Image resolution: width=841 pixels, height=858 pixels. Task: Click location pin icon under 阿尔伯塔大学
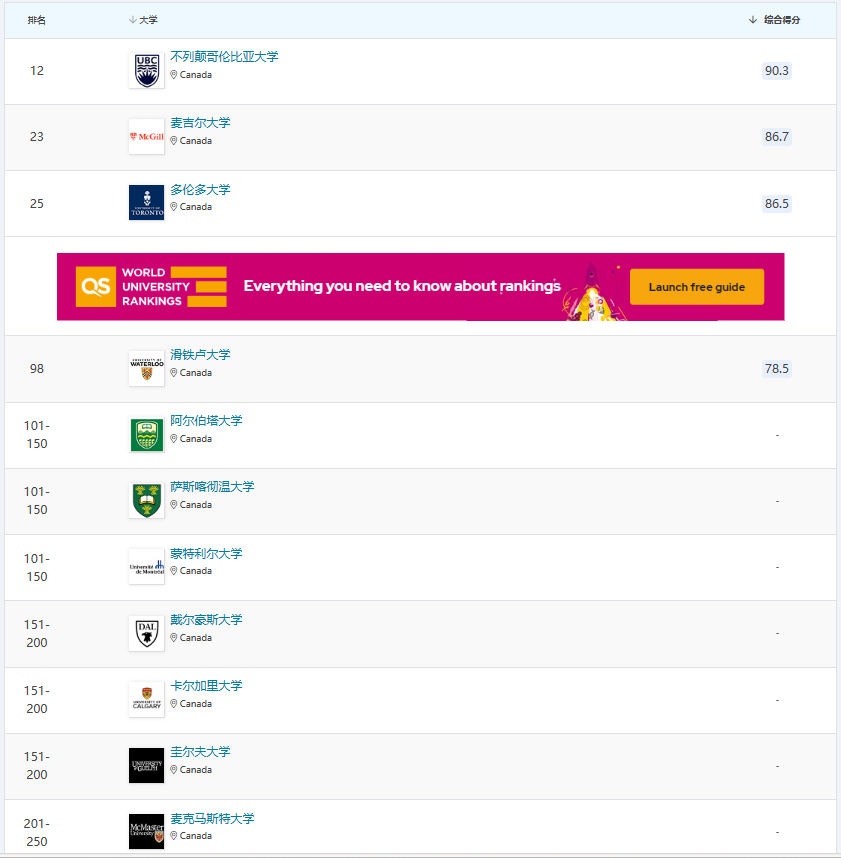pyautogui.click(x=173, y=439)
